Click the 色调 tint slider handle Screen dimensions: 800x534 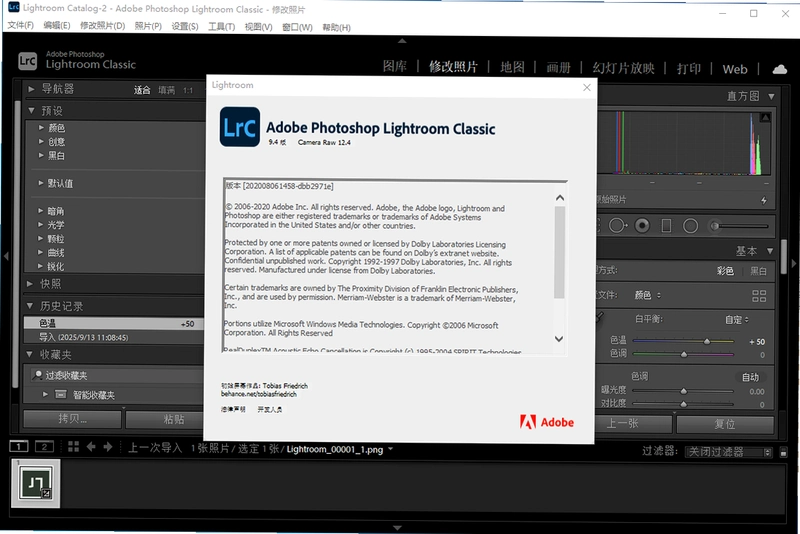coord(684,354)
